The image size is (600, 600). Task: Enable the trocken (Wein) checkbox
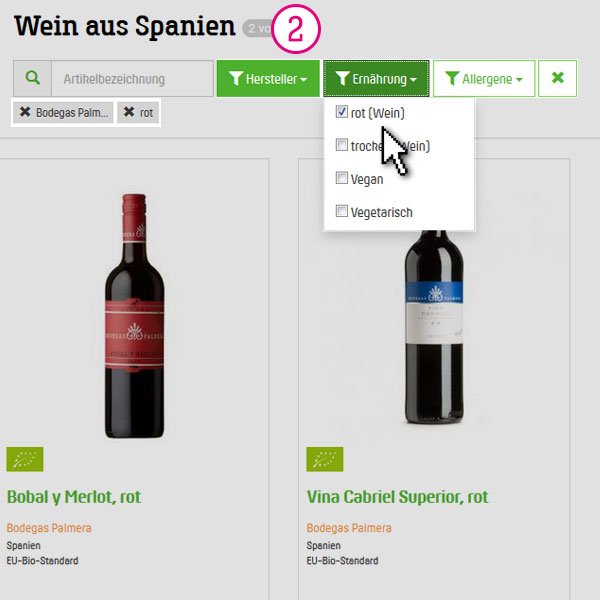coord(341,145)
